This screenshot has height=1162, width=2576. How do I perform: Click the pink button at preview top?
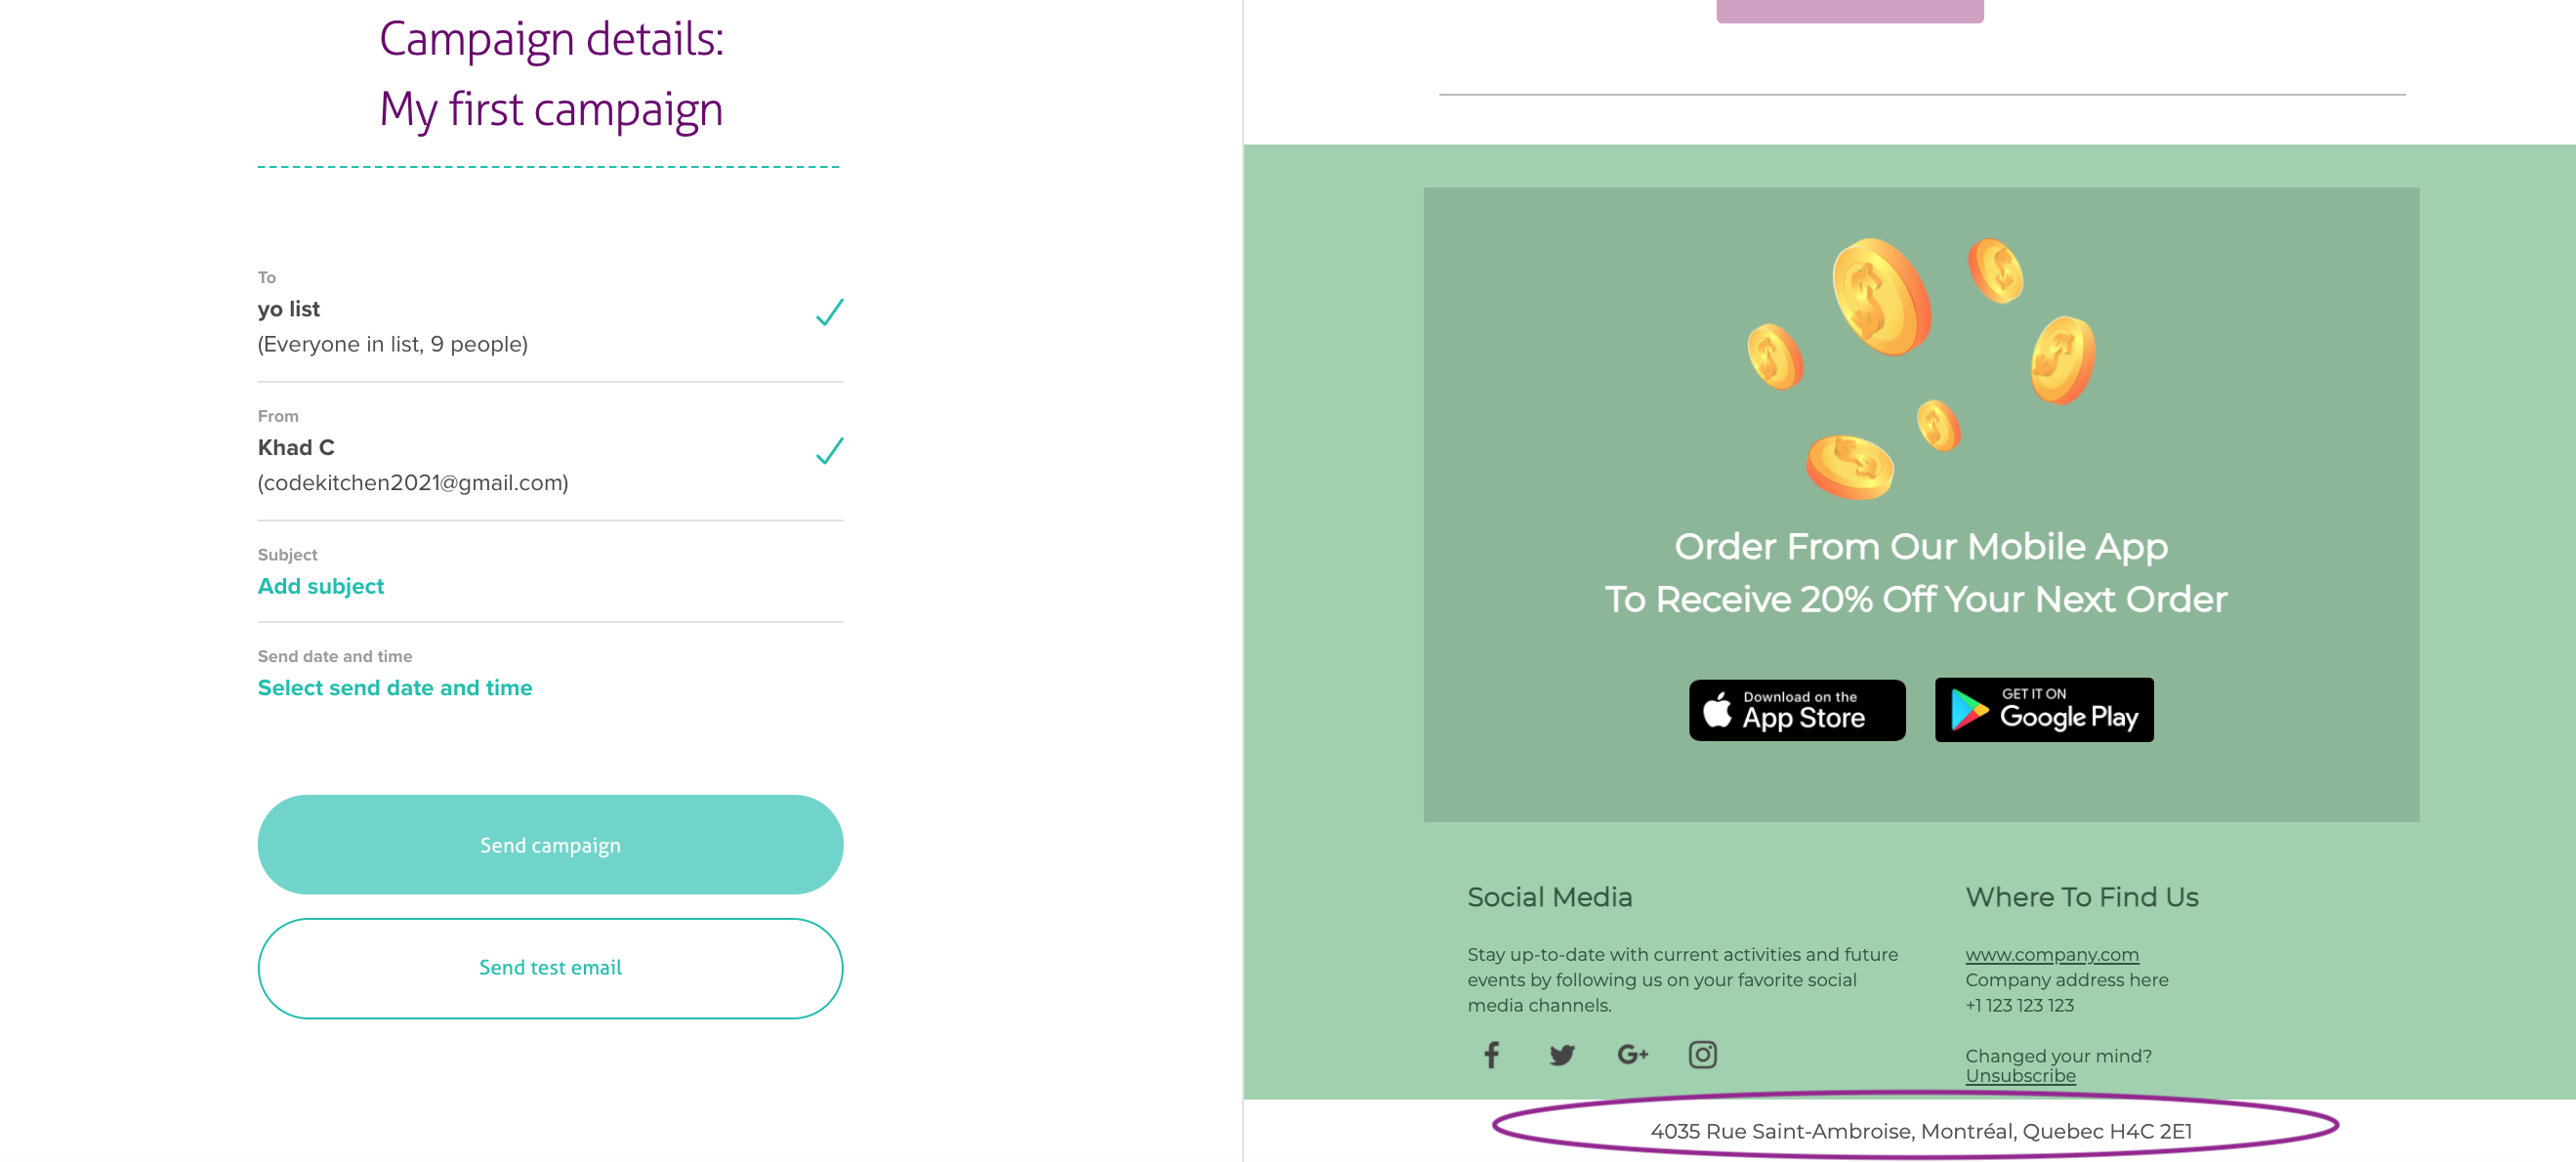point(1849,11)
